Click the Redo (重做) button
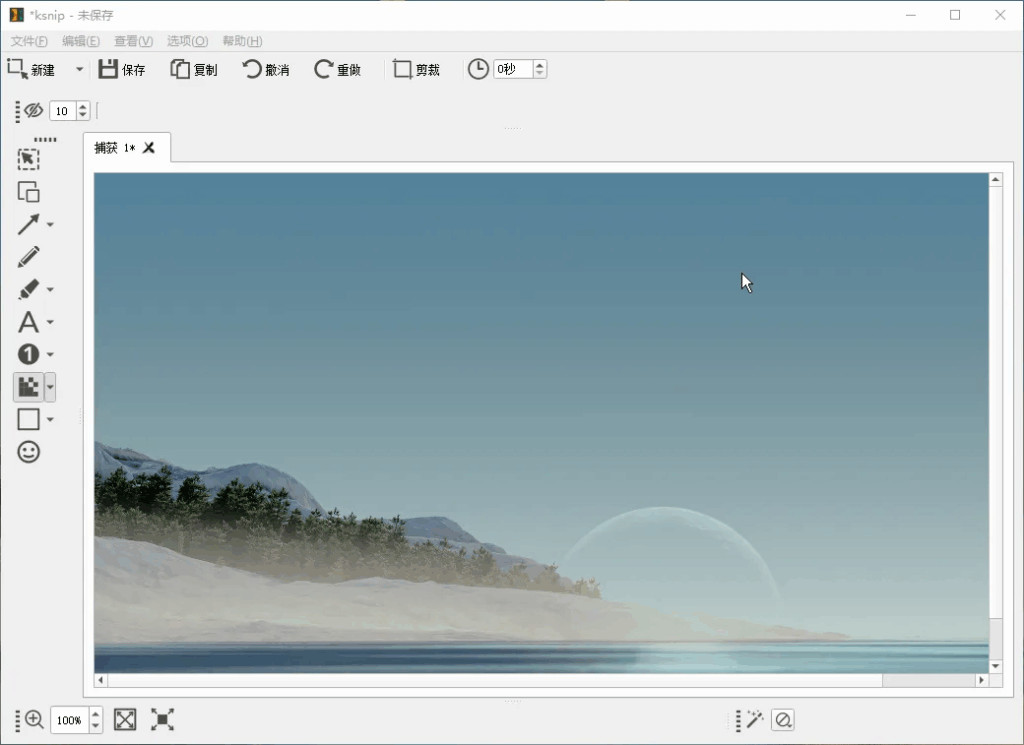 (338, 69)
